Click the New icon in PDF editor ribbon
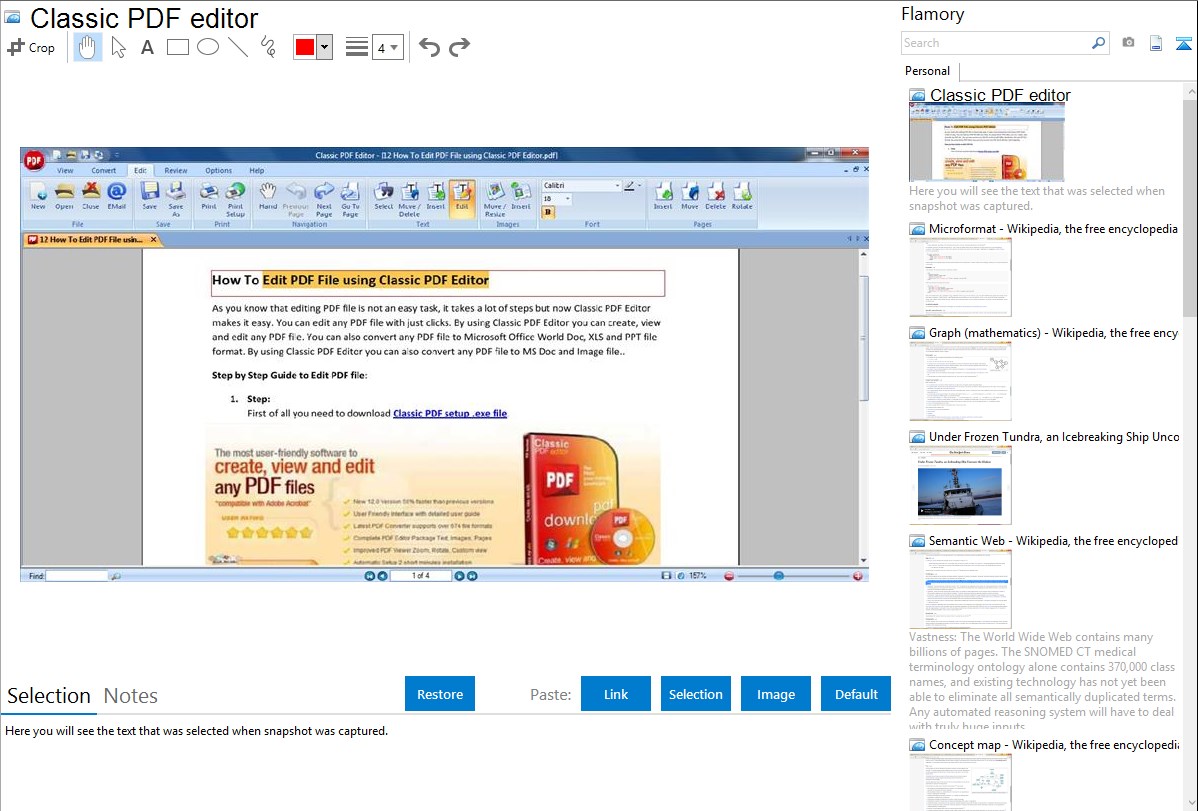 coord(38,196)
